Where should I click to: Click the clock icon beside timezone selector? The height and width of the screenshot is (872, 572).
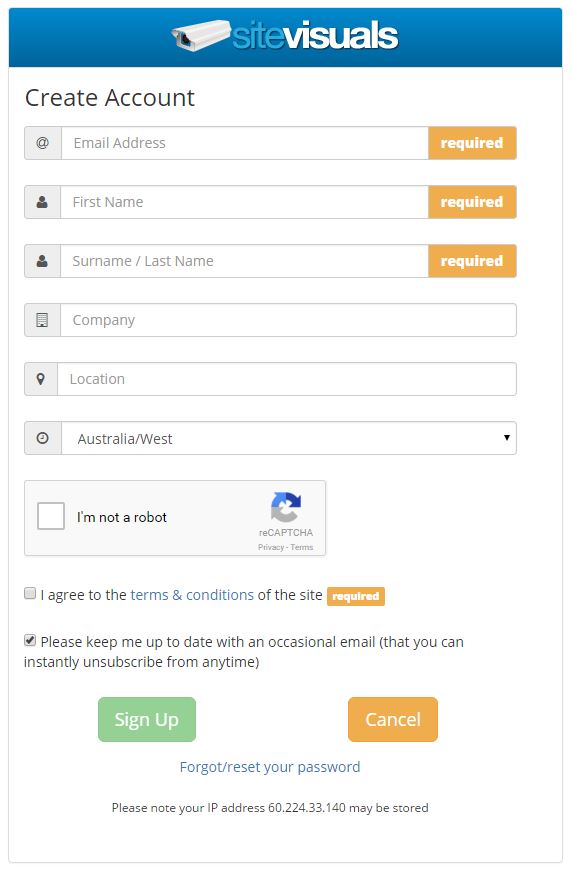pos(42,438)
